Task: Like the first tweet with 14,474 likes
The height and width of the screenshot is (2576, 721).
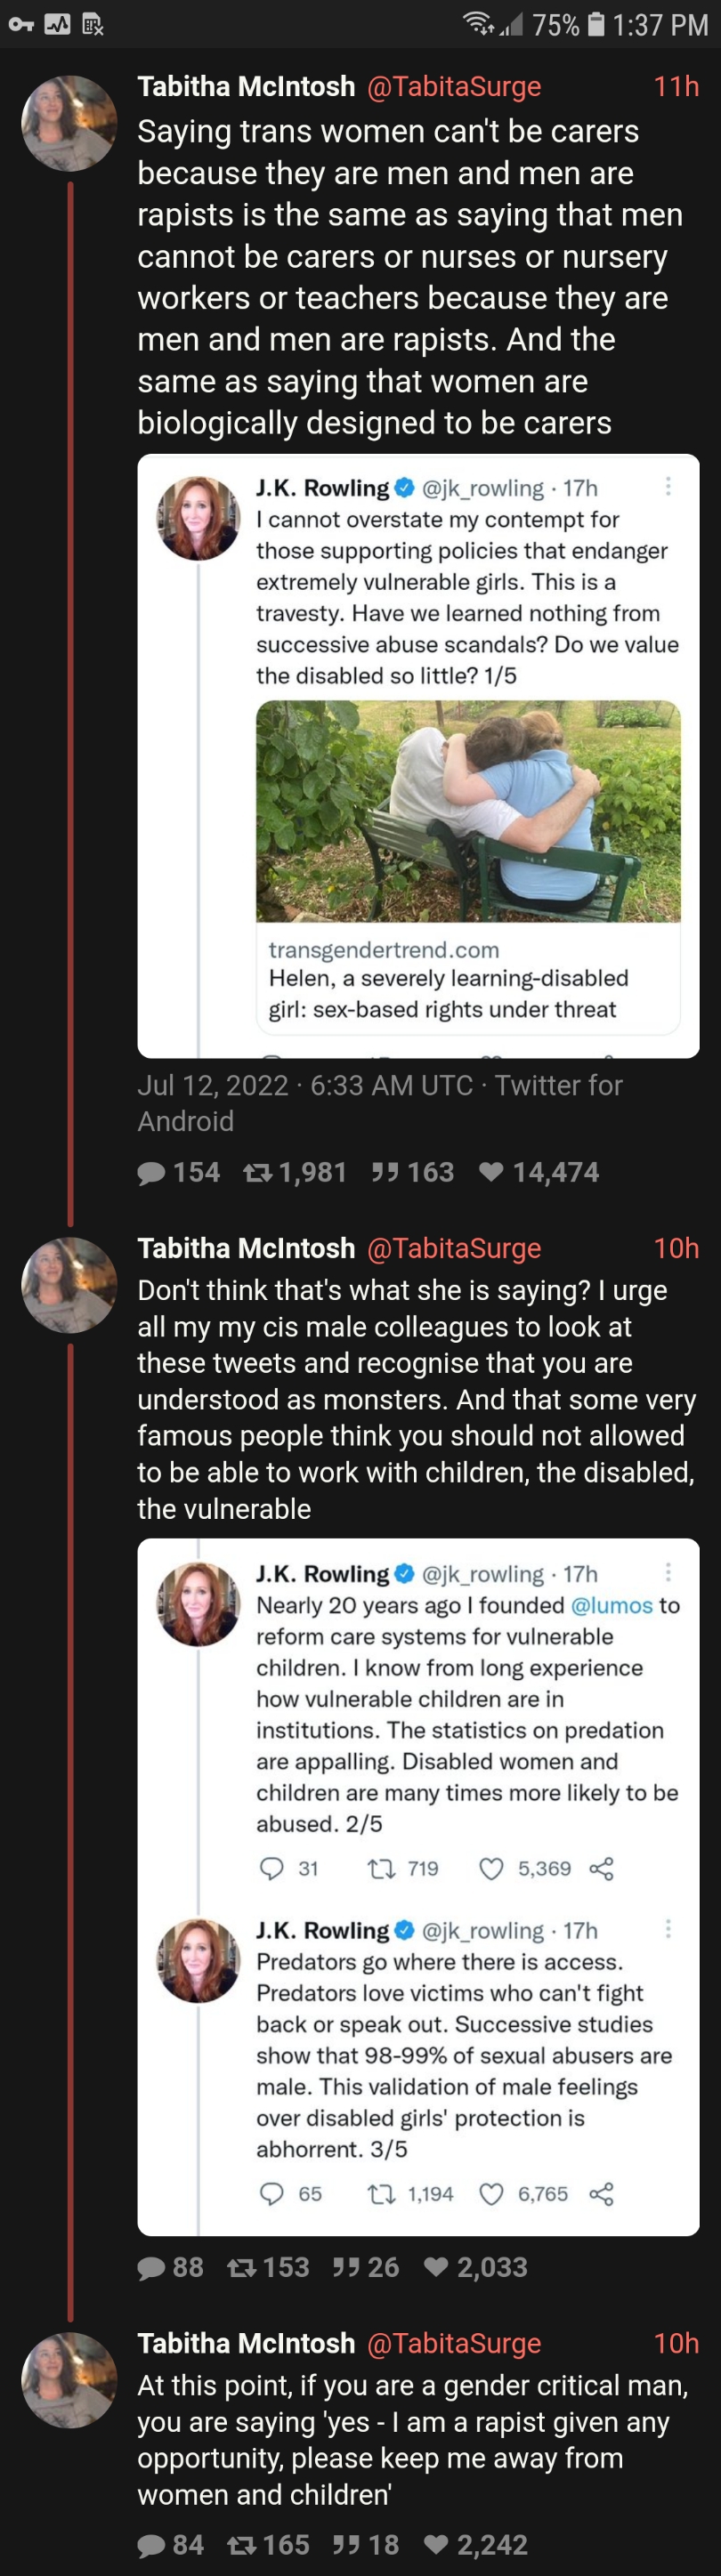Action: tap(491, 1172)
